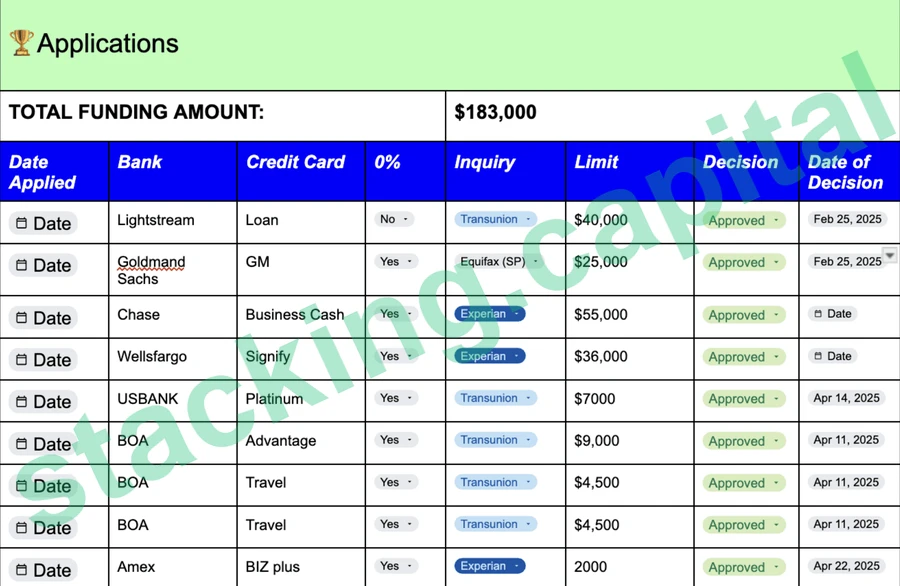Click the Apr 11, 2025 date chip in Advantage row
This screenshot has width=900, height=586.
pos(846,440)
